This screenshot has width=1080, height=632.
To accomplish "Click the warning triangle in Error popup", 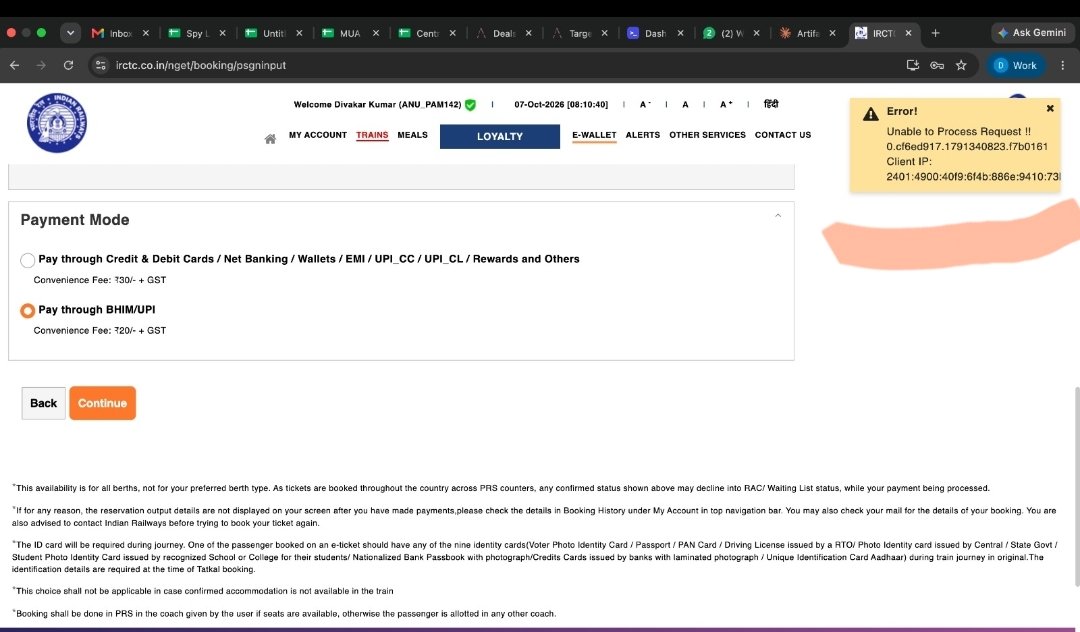I will [x=871, y=114].
